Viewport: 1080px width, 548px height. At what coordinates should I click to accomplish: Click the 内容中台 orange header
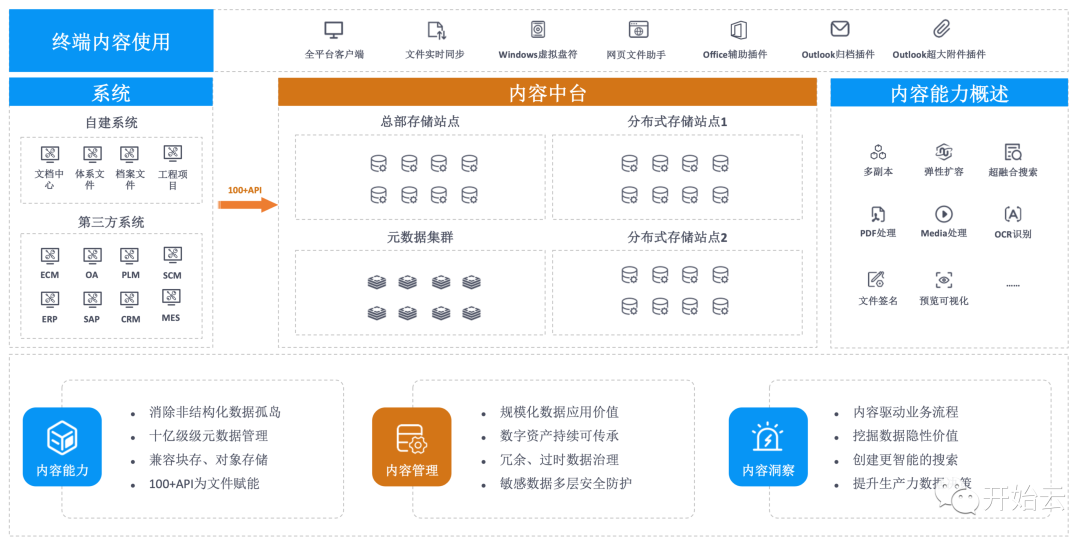coord(548,93)
